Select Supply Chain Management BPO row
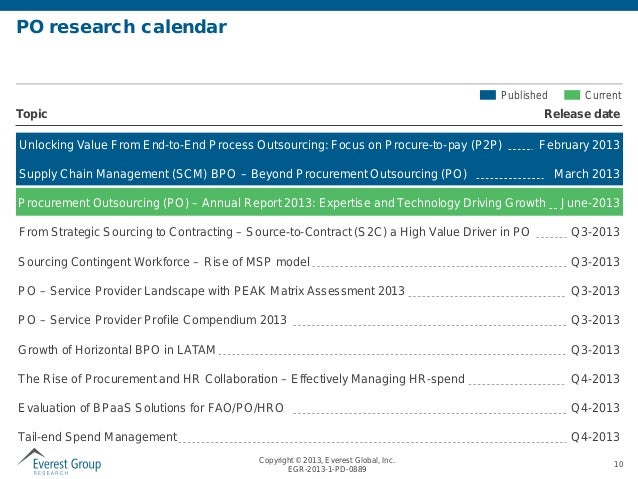 click(x=243, y=174)
